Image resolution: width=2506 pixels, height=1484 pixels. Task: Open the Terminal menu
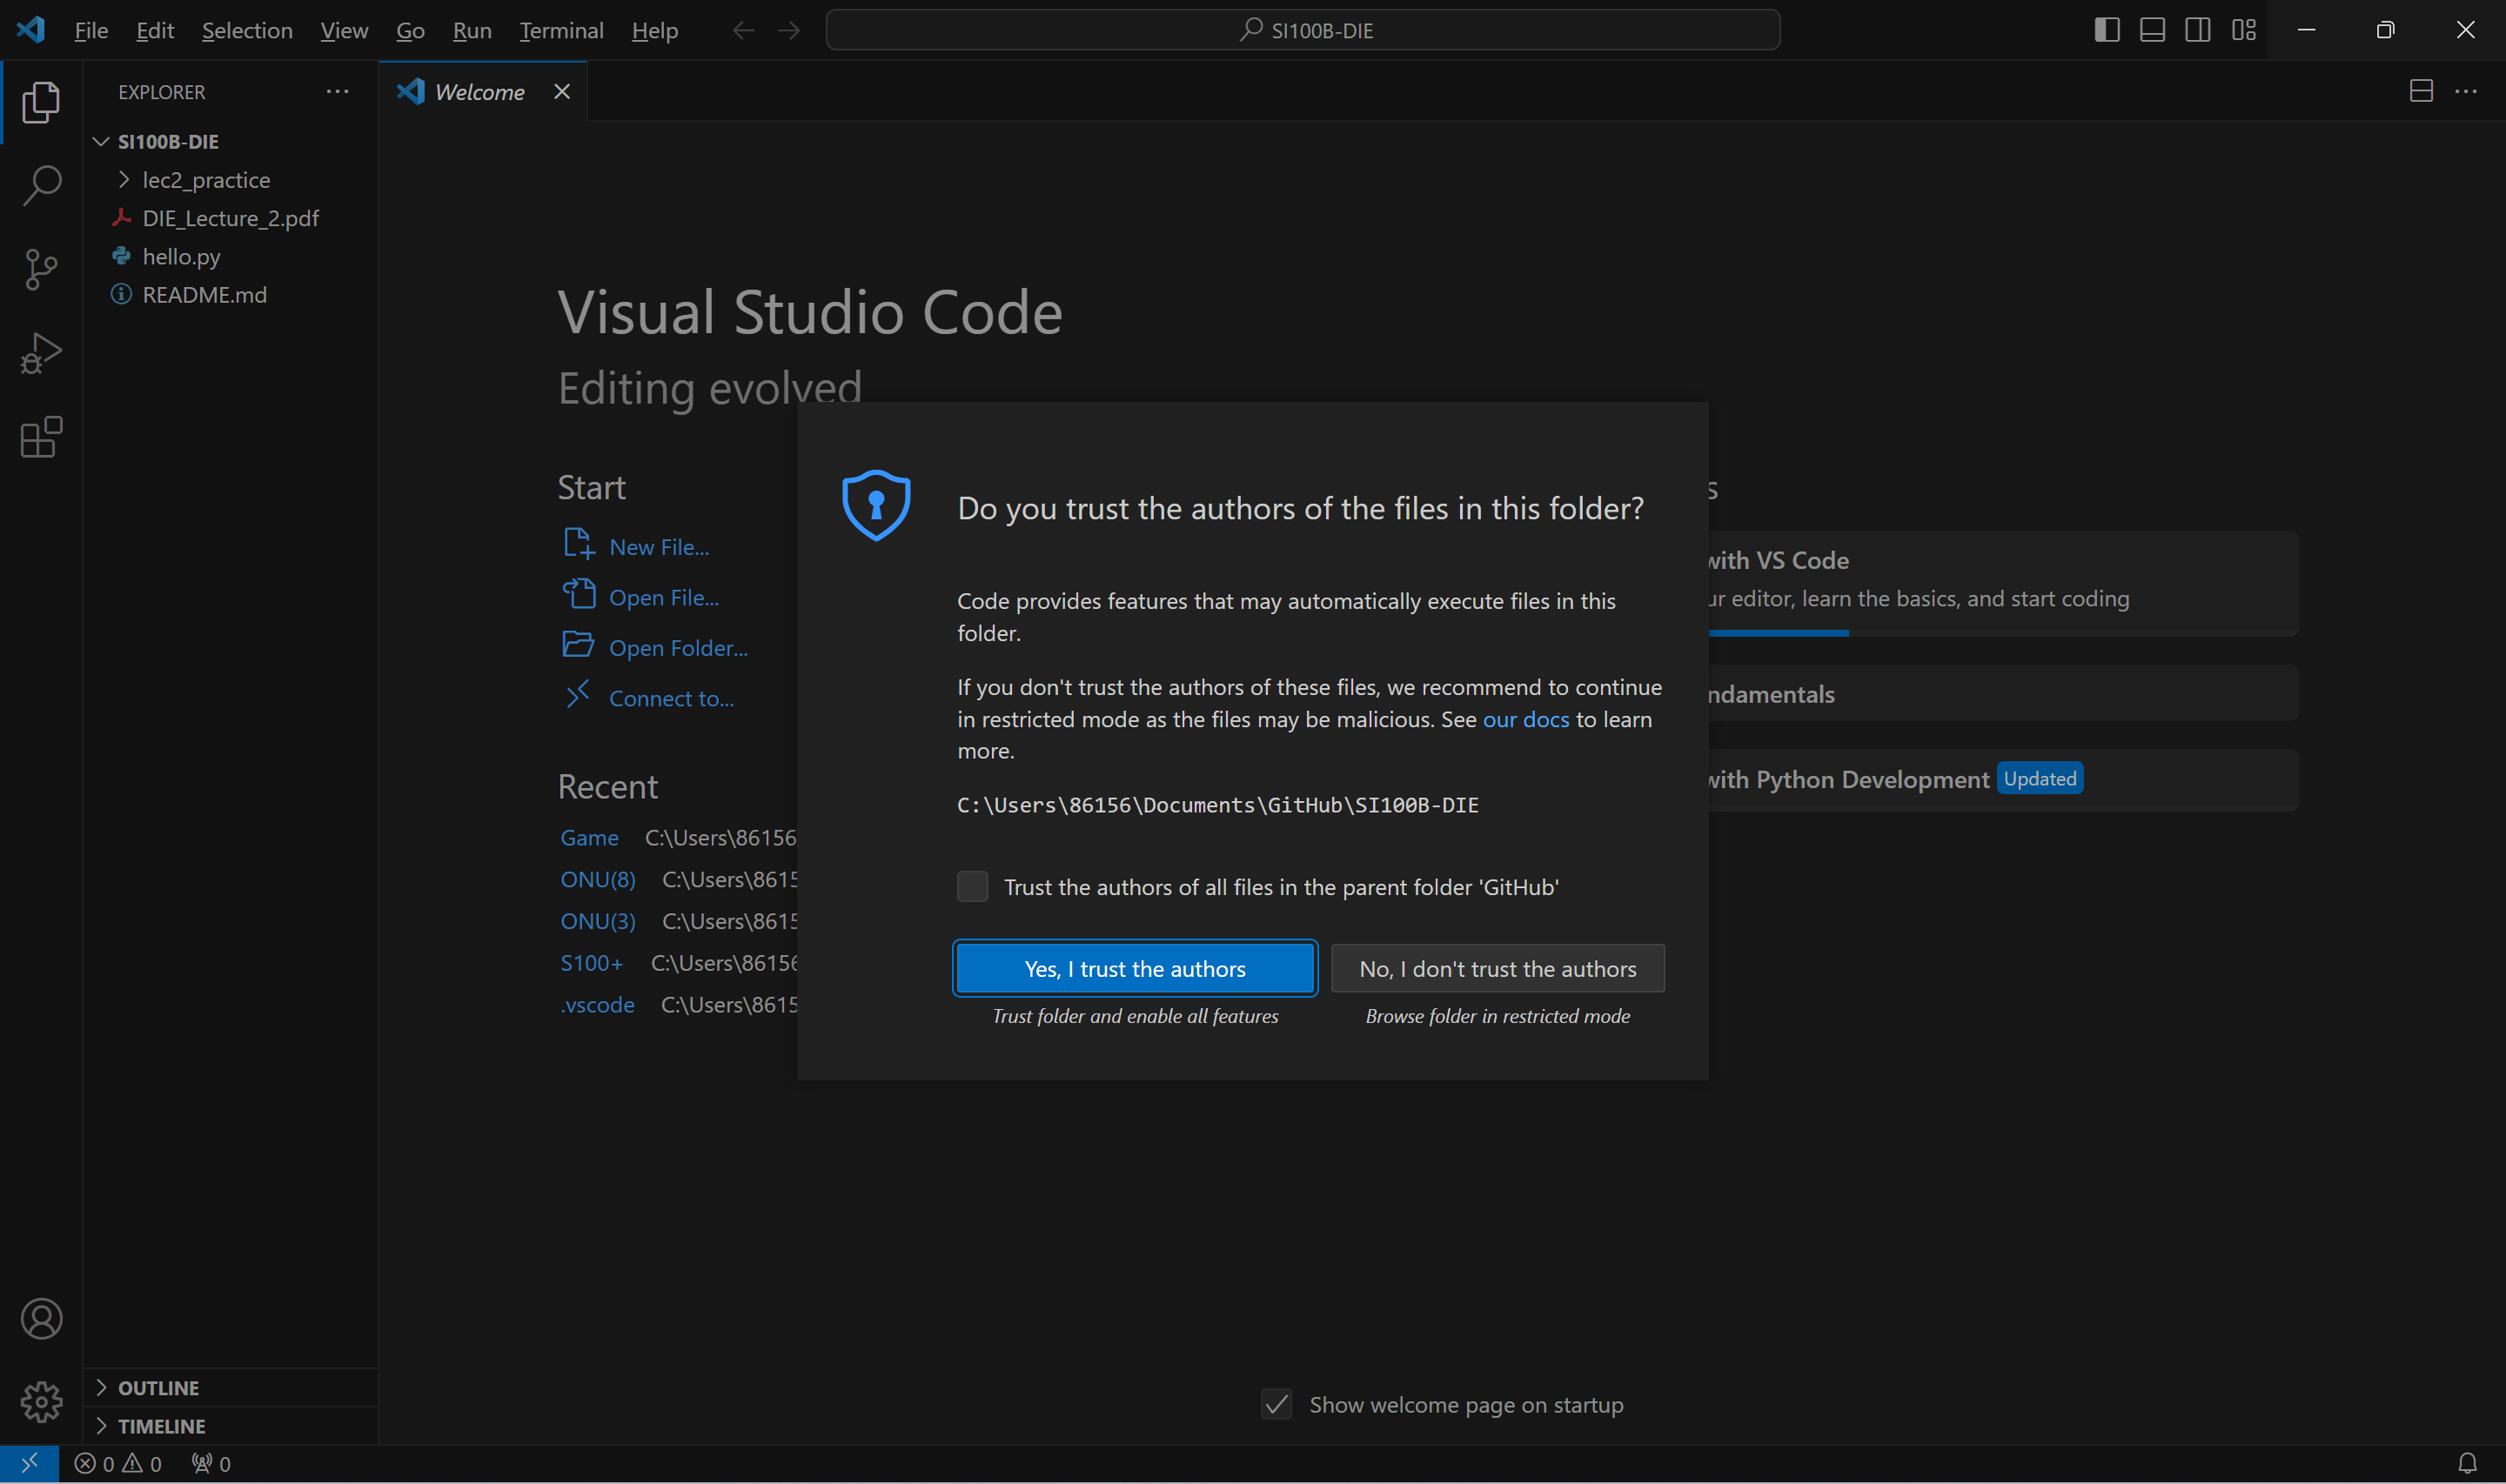click(x=561, y=31)
